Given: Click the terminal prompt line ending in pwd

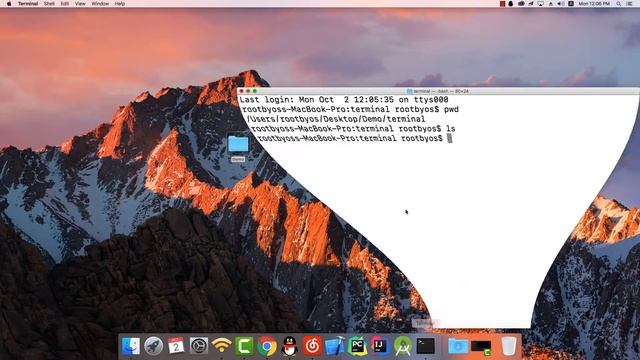Looking at the screenshot, I should tap(351, 109).
